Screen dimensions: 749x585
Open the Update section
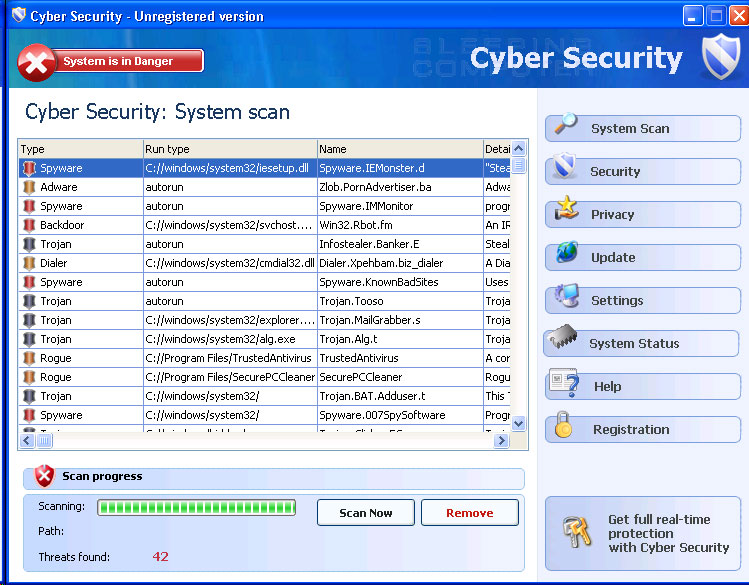(642, 257)
